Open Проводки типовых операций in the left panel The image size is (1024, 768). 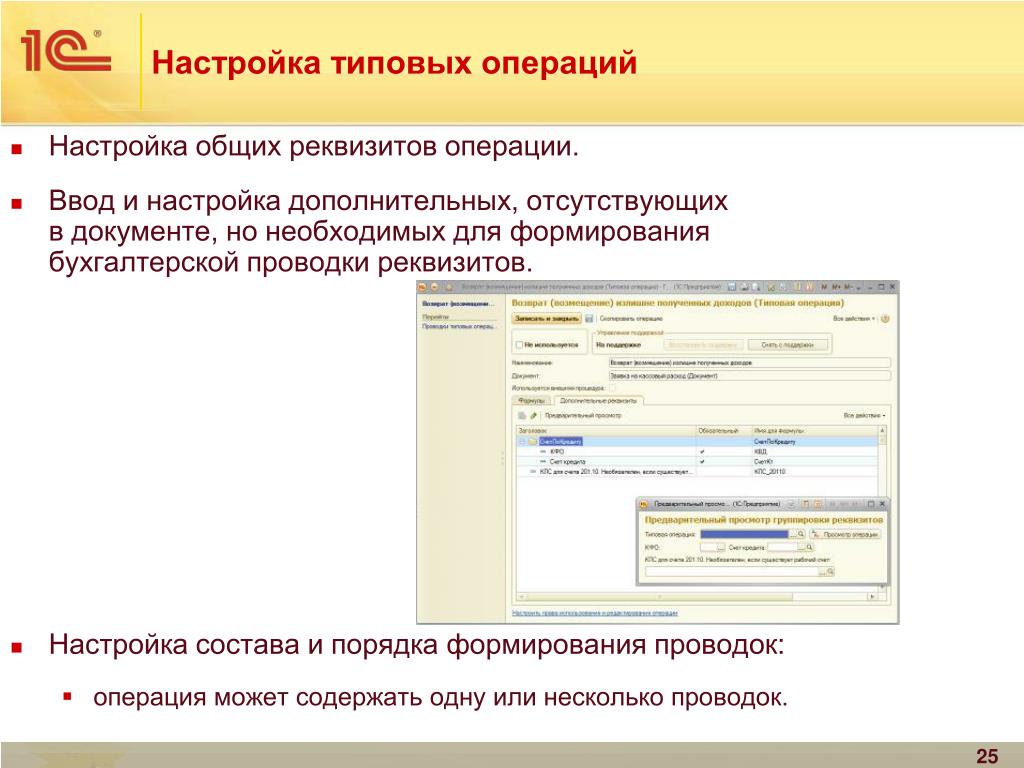tap(458, 327)
